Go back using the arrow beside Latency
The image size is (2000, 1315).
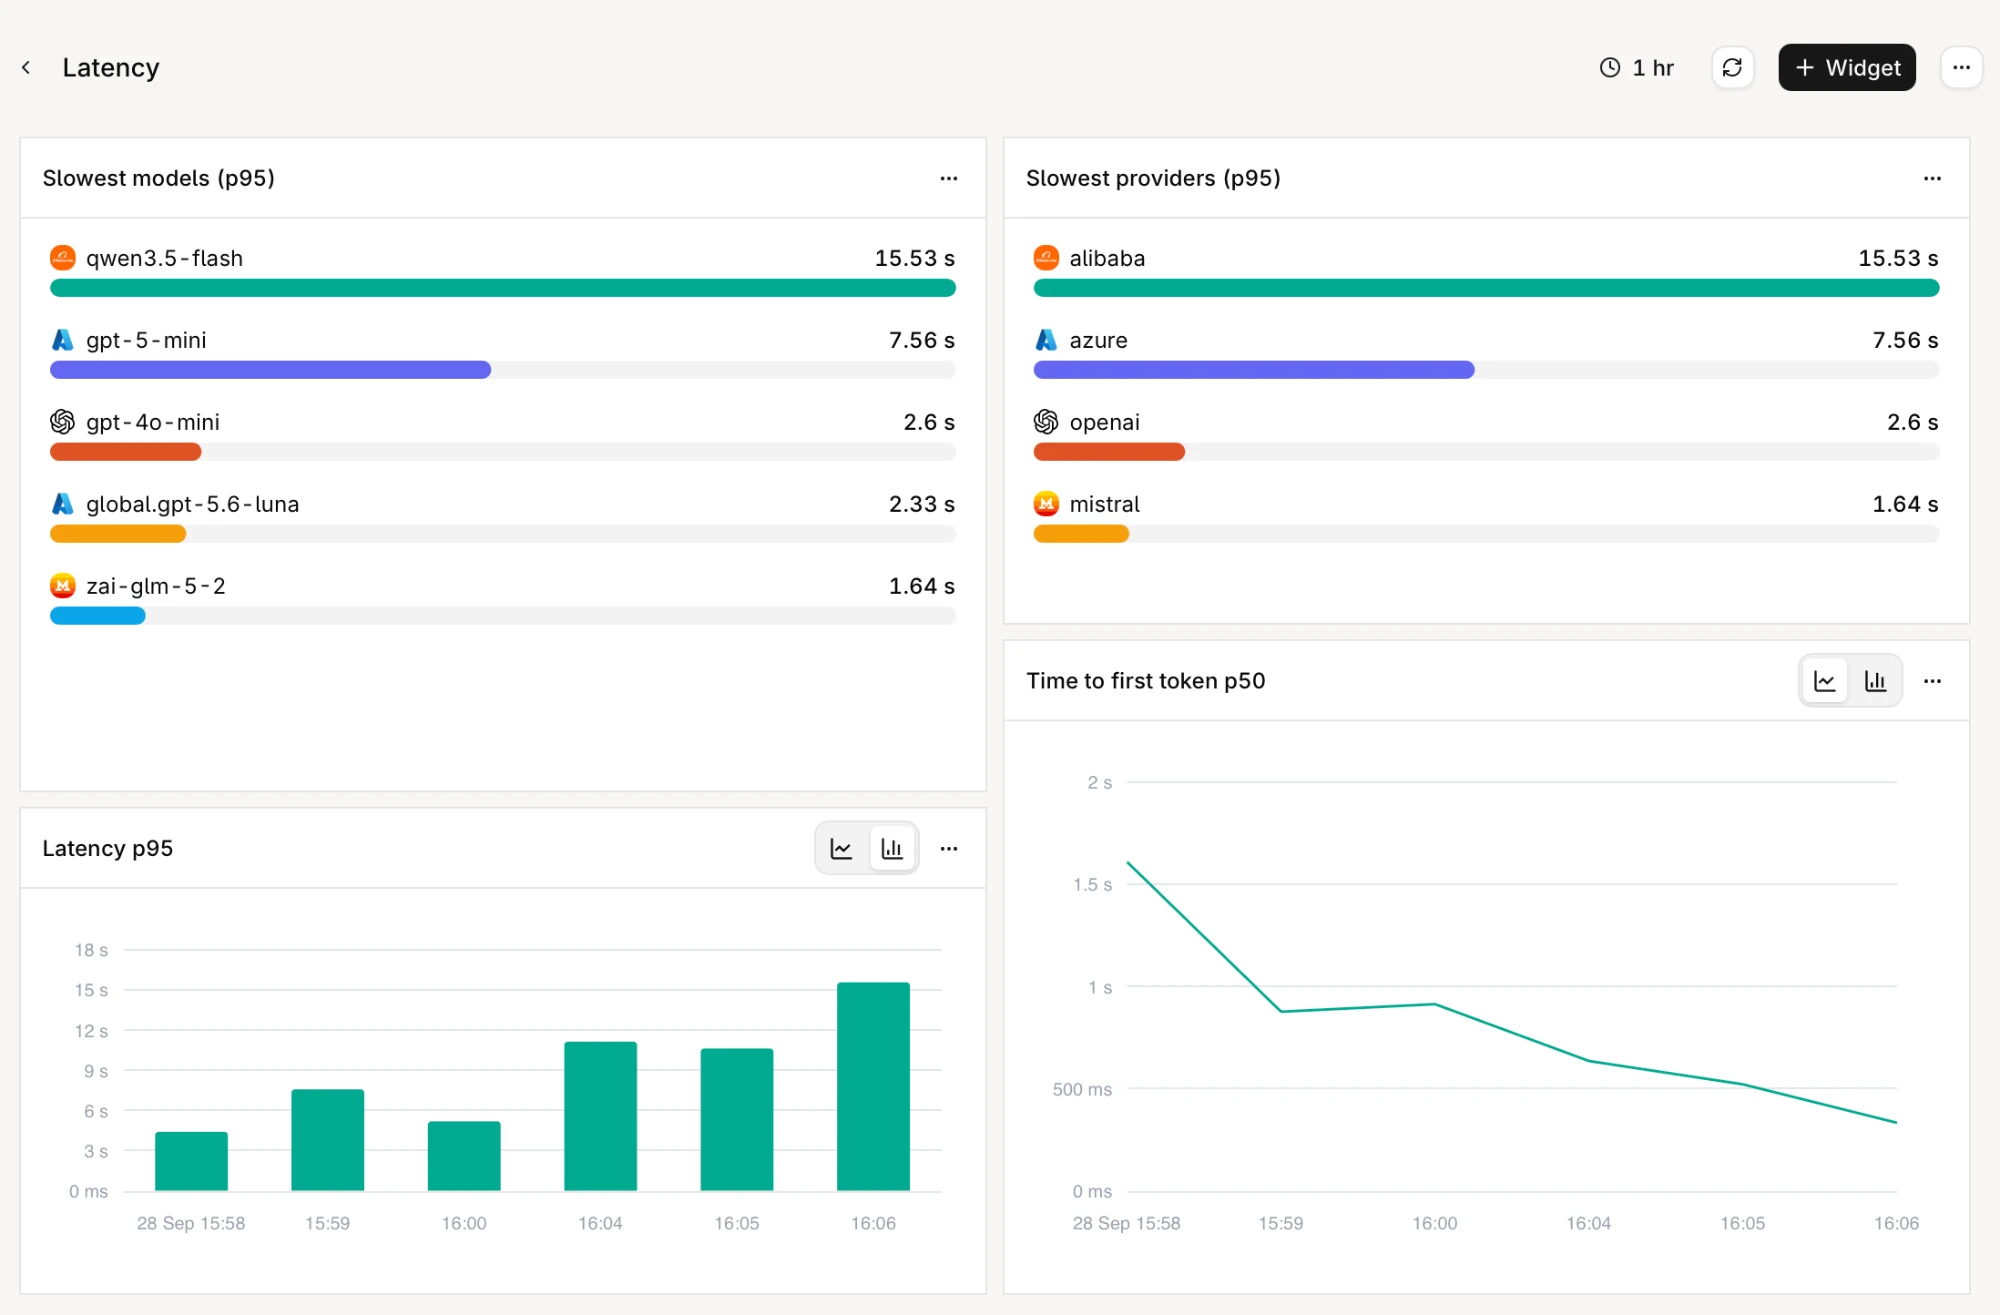(26, 67)
